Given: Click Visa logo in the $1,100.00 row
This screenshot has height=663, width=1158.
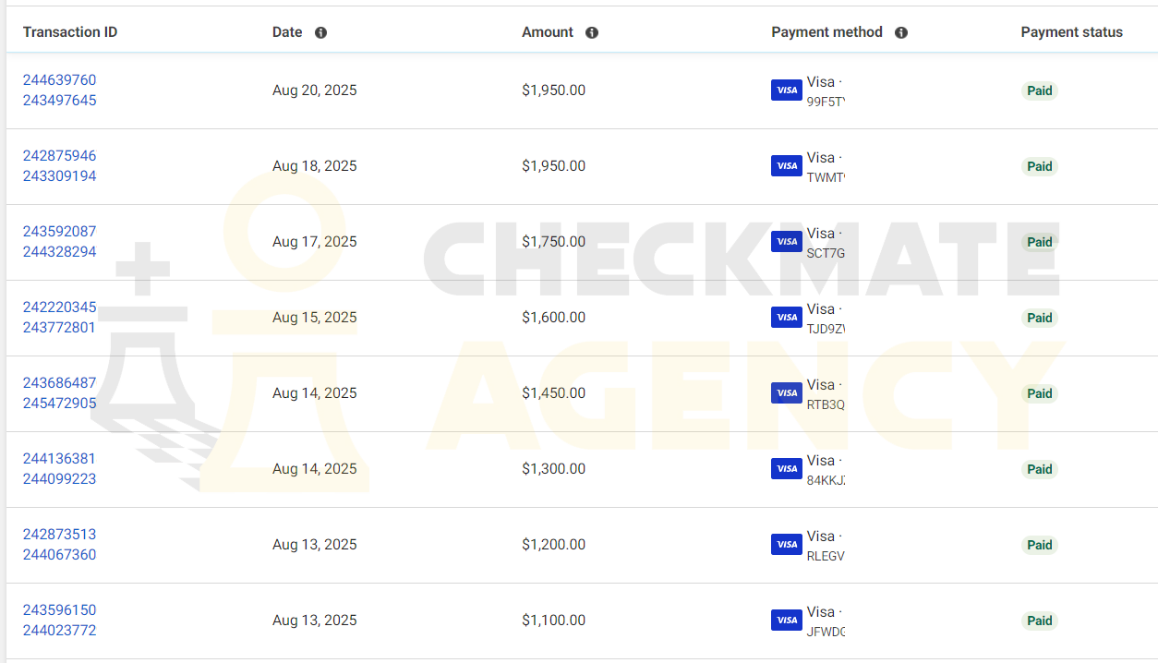Looking at the screenshot, I should 787,620.
